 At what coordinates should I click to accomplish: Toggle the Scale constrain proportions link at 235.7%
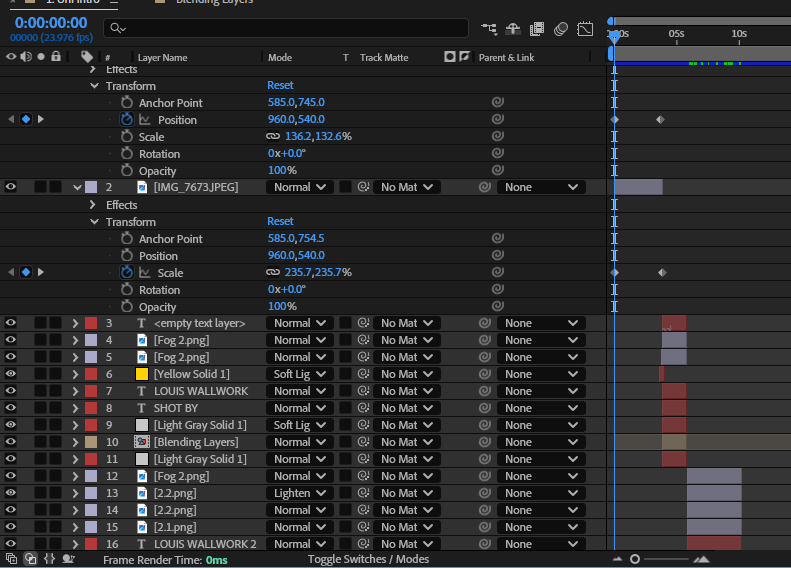click(273, 273)
